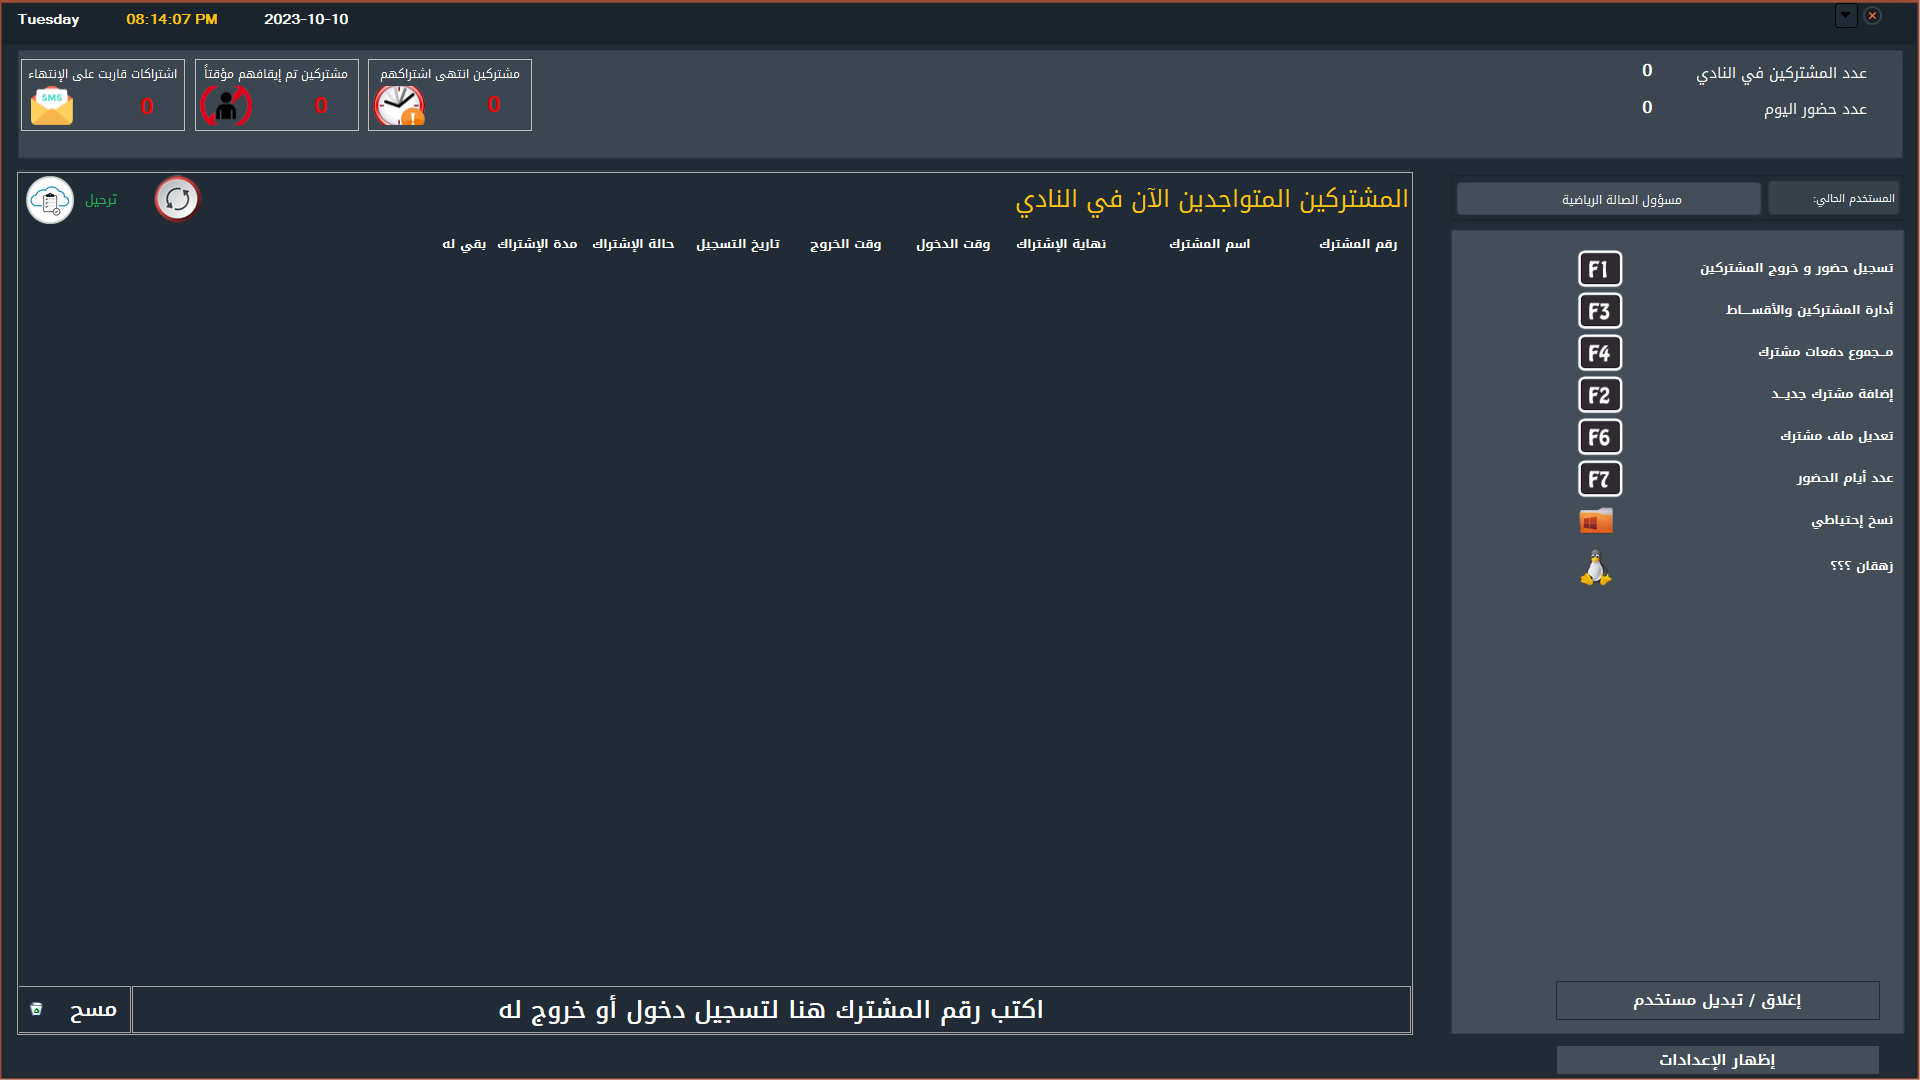Click the suspended subscribers person icon
This screenshot has width=1920, height=1080.
[226, 106]
